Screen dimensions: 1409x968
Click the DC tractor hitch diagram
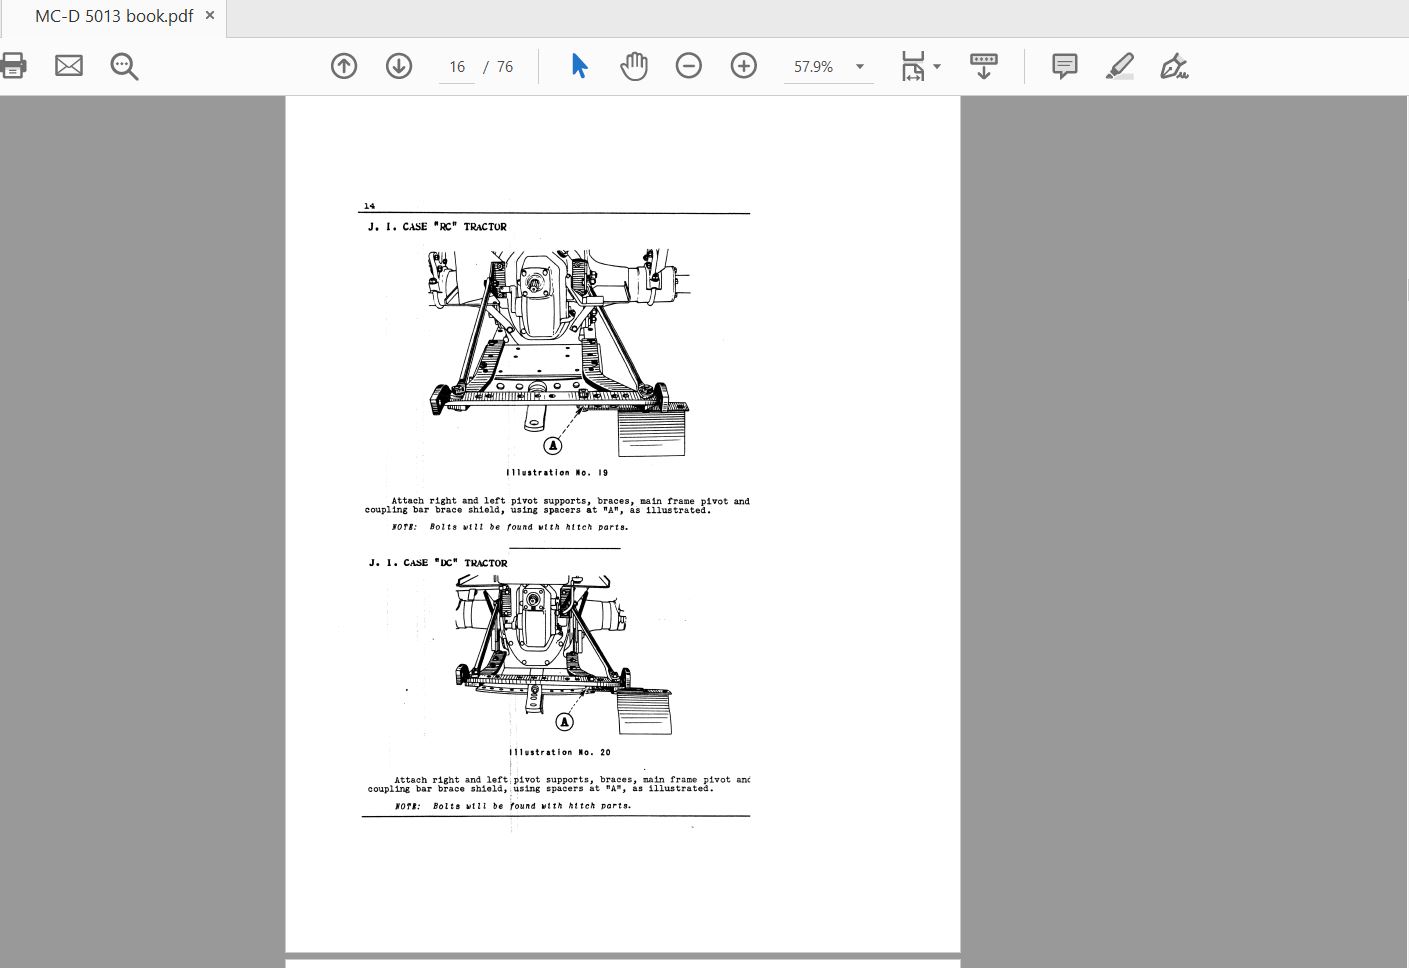click(563, 656)
